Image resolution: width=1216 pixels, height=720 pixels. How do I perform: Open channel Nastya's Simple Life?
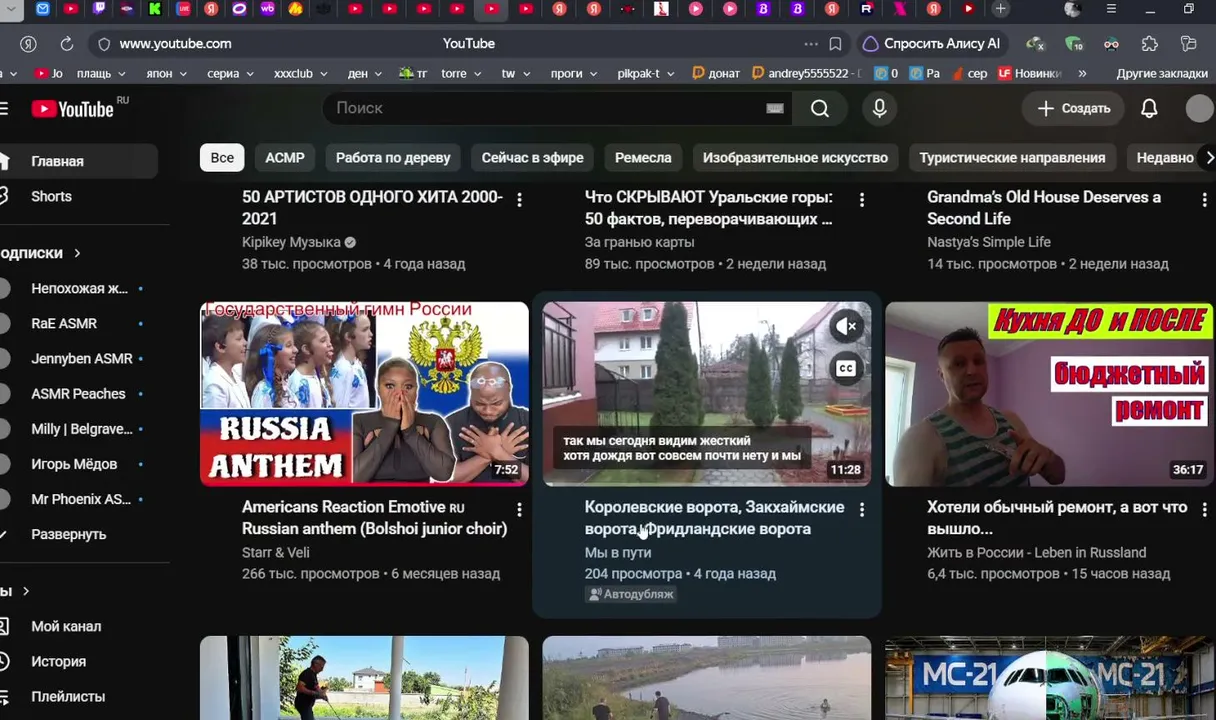click(989, 242)
